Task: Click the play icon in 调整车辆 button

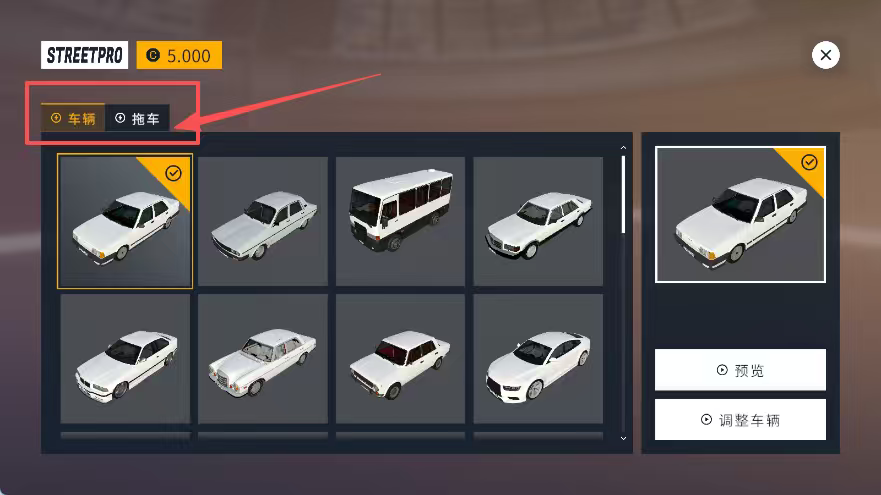Action: [706, 420]
